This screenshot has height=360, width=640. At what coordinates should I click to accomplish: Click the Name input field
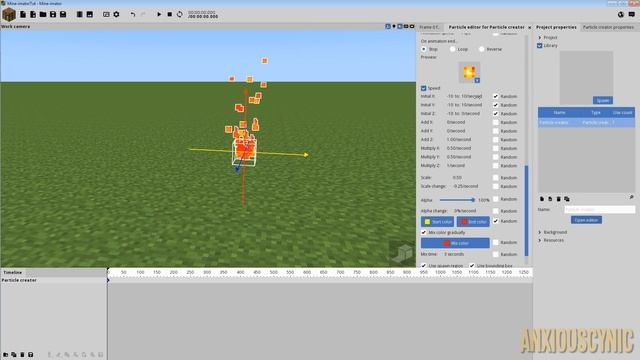600,209
